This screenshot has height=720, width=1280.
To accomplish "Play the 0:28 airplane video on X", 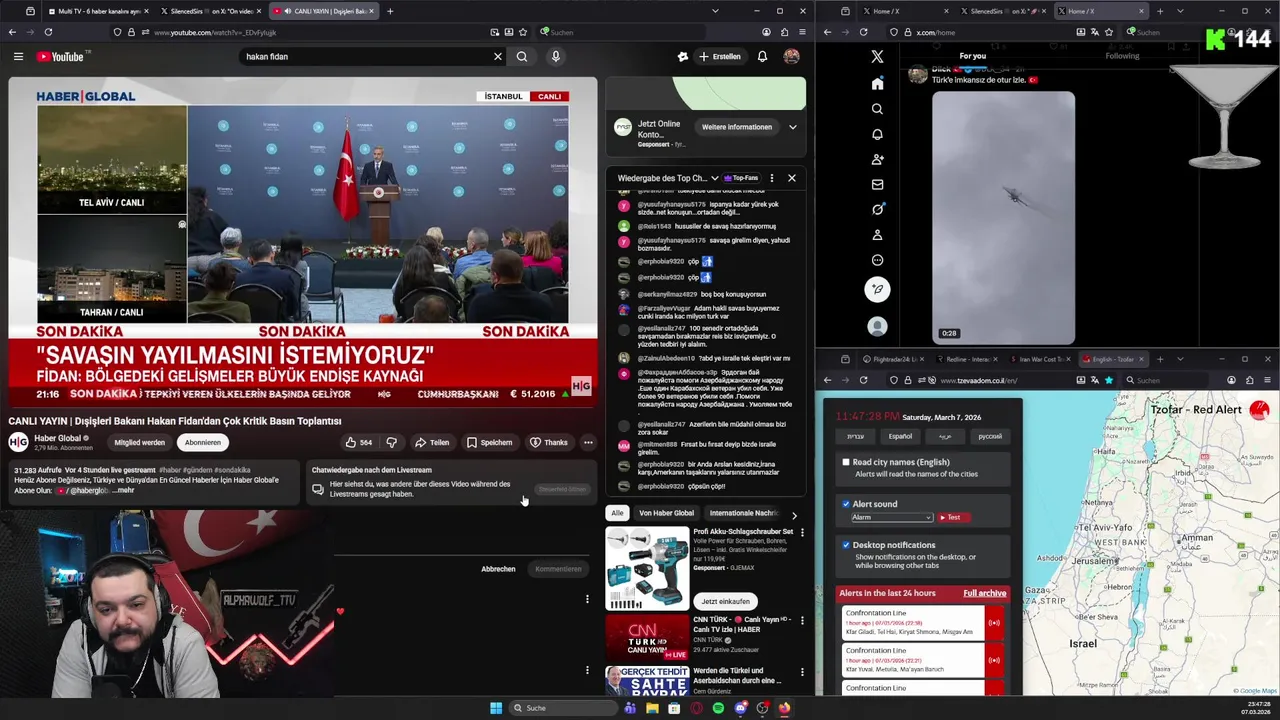I will [1003, 217].
